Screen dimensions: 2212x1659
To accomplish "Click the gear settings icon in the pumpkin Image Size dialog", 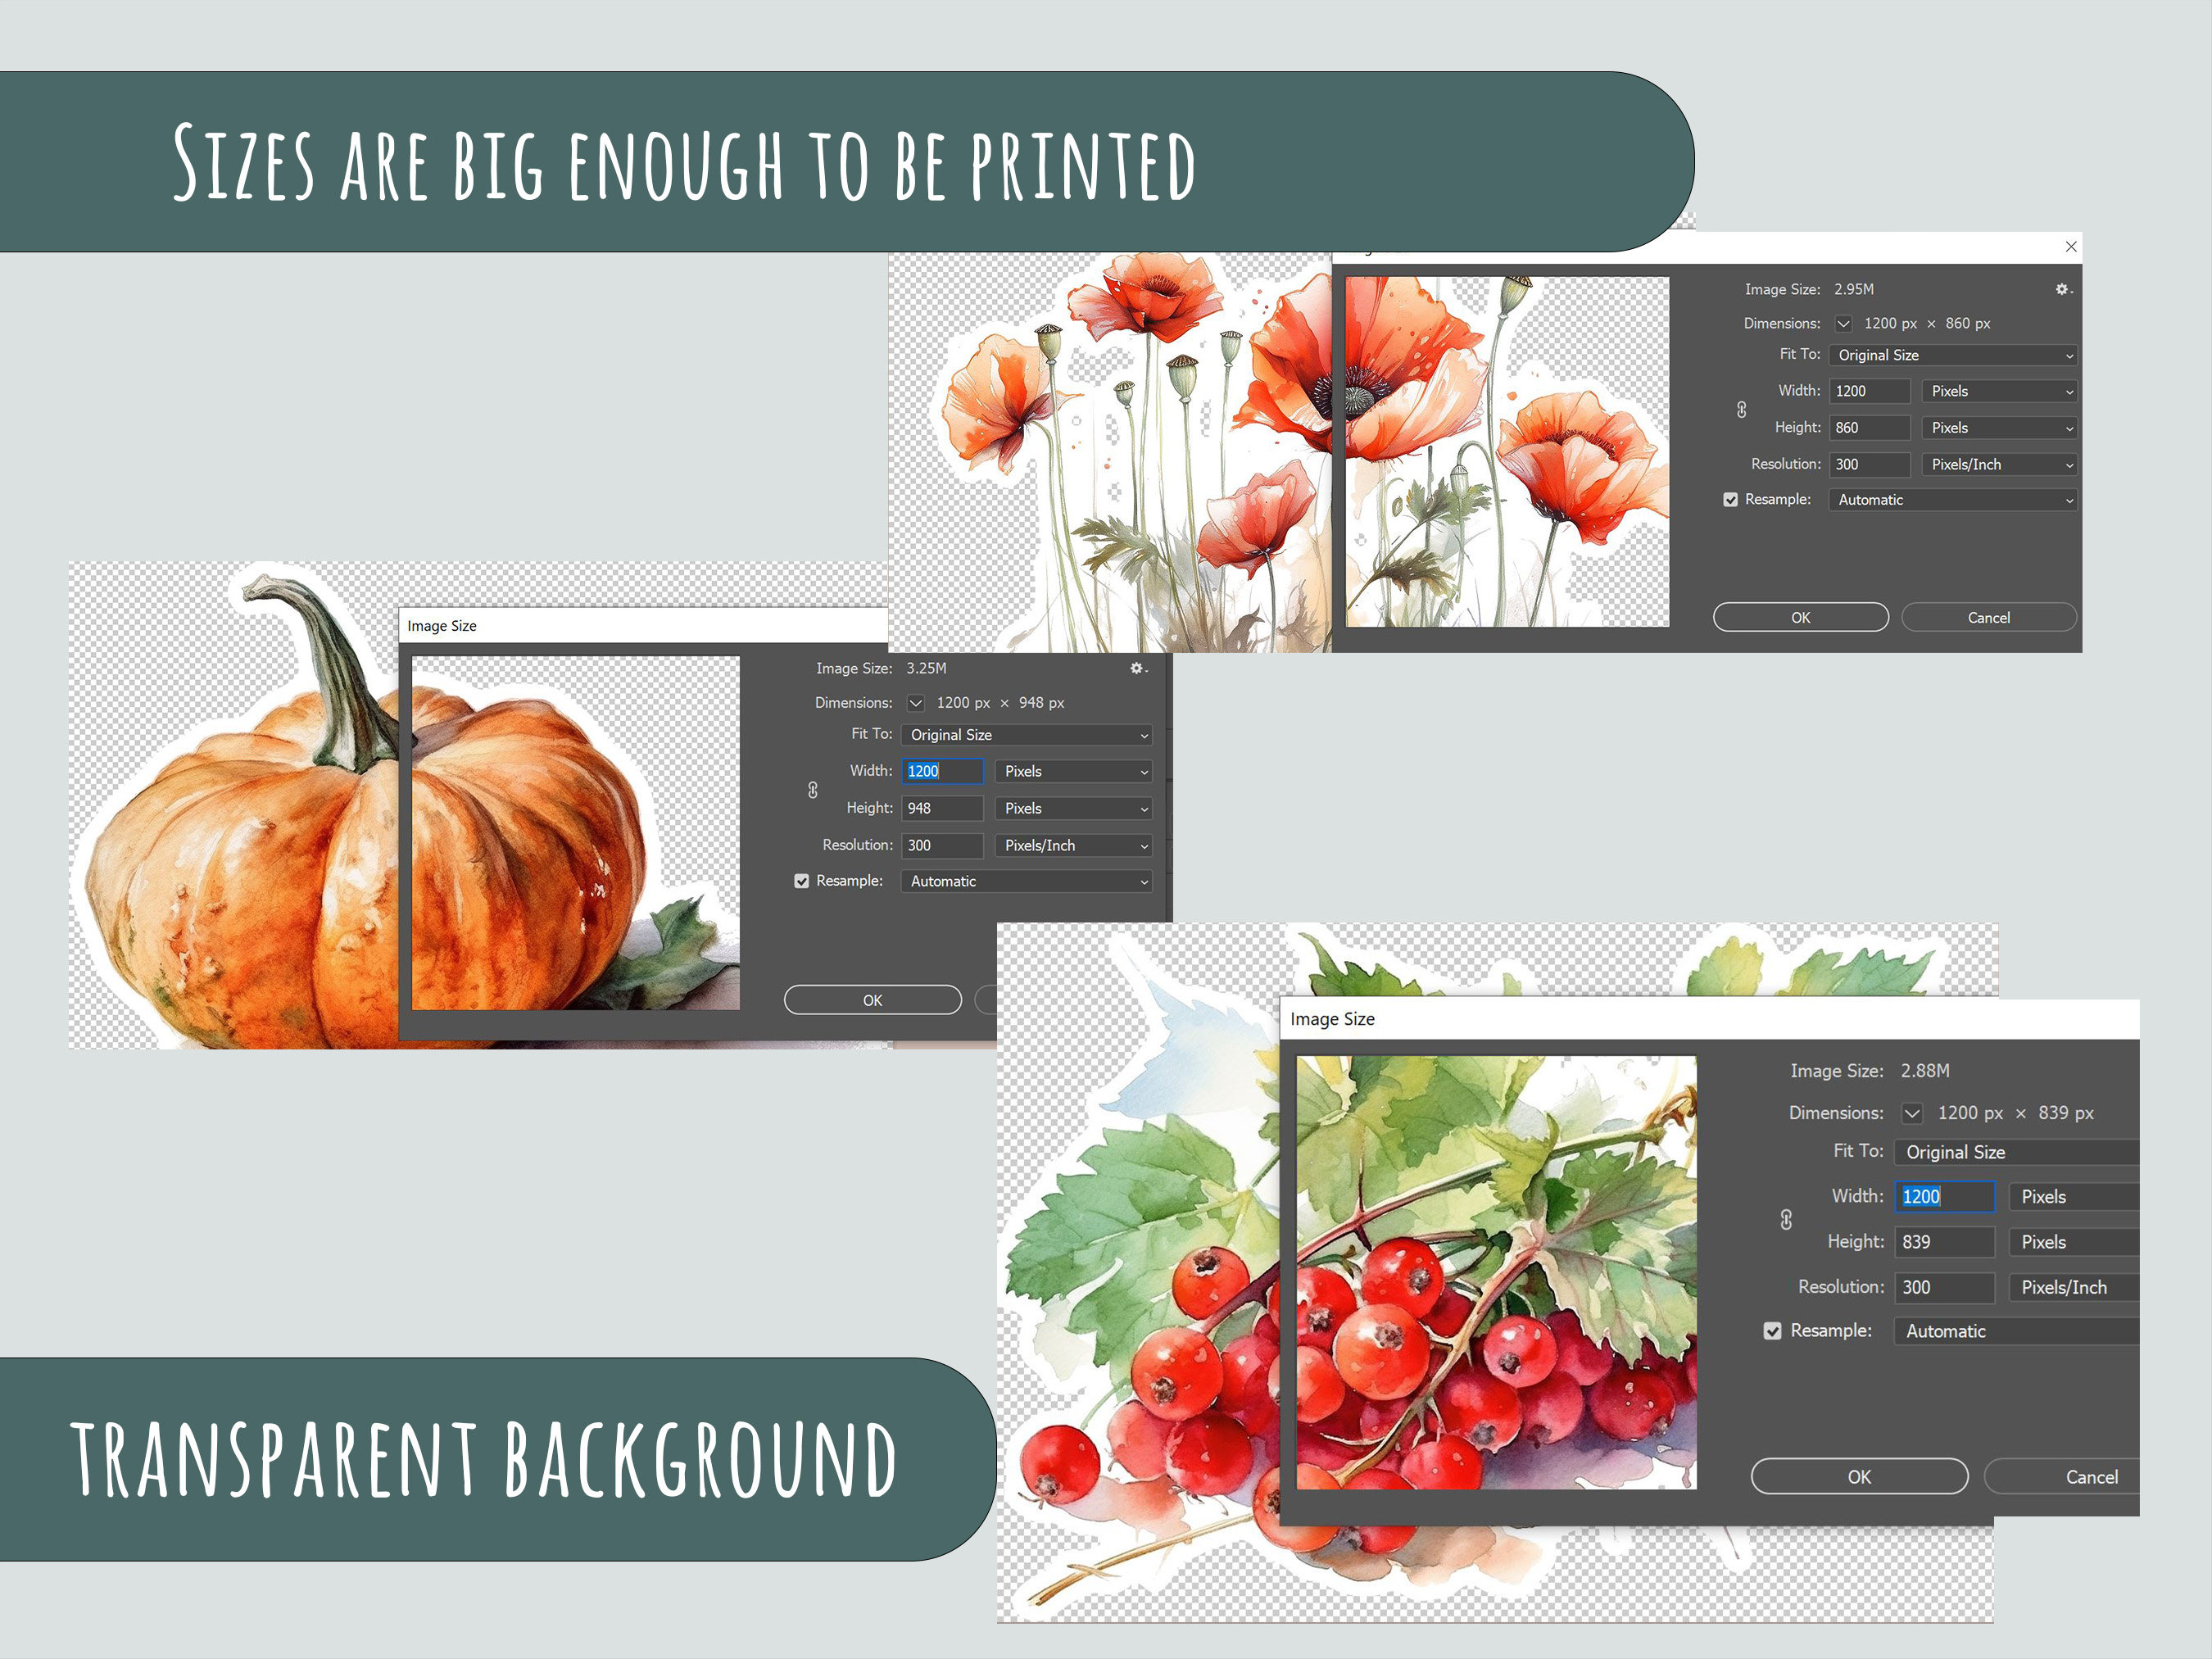I will (1137, 668).
